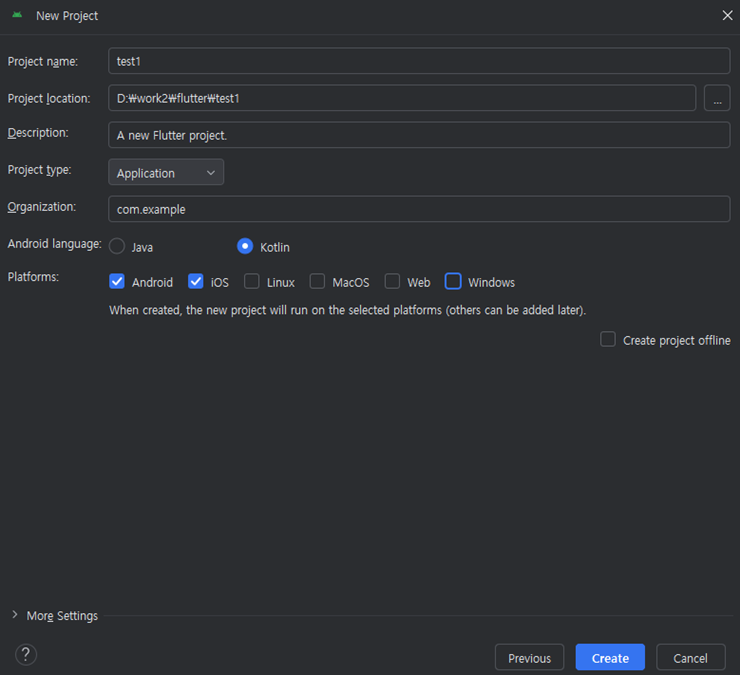Uncheck the iOS platform checkbox
740x675 pixels.
click(196, 282)
